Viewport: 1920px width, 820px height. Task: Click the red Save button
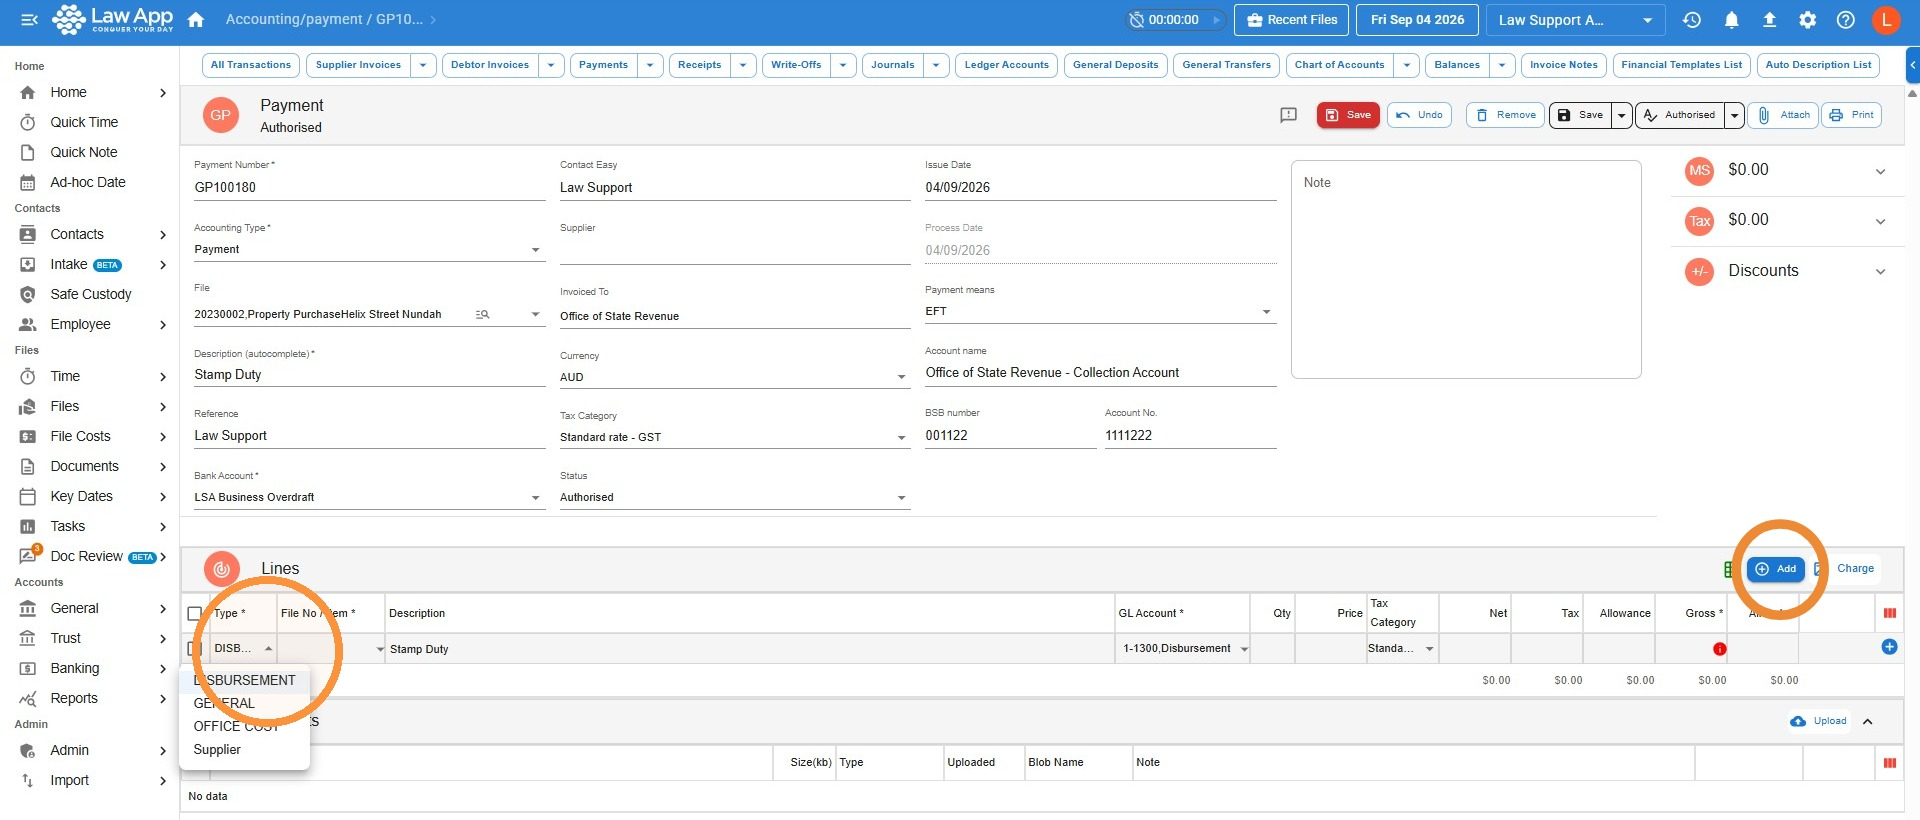tap(1348, 115)
